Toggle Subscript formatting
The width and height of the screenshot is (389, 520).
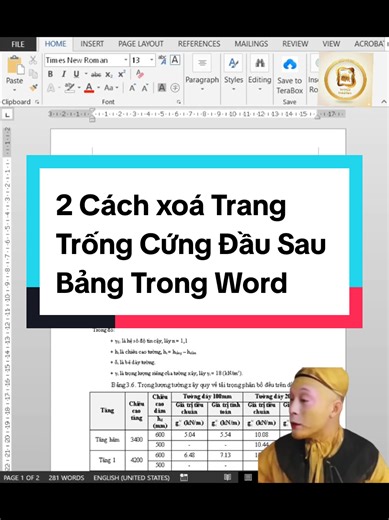pos(109,74)
